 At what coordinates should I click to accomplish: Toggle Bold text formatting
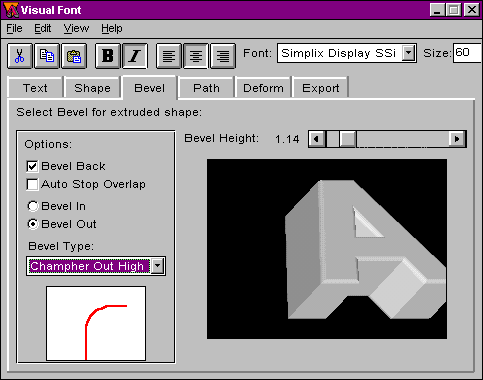click(108, 56)
